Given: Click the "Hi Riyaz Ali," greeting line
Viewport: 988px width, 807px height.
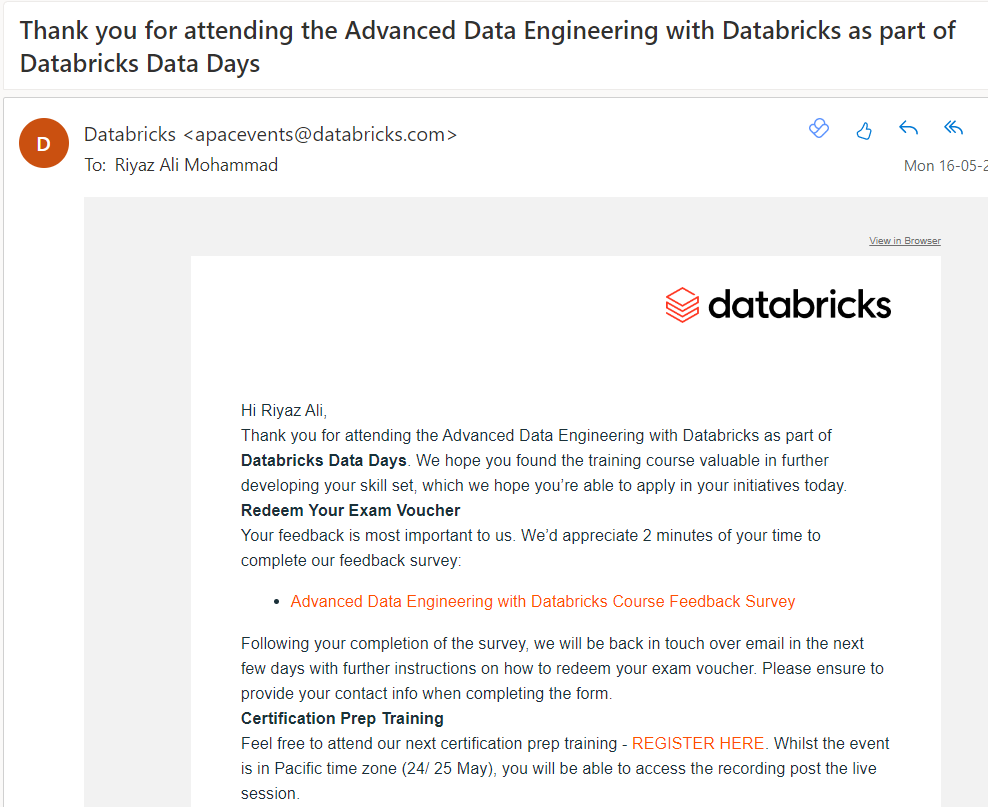Looking at the screenshot, I should [284, 410].
